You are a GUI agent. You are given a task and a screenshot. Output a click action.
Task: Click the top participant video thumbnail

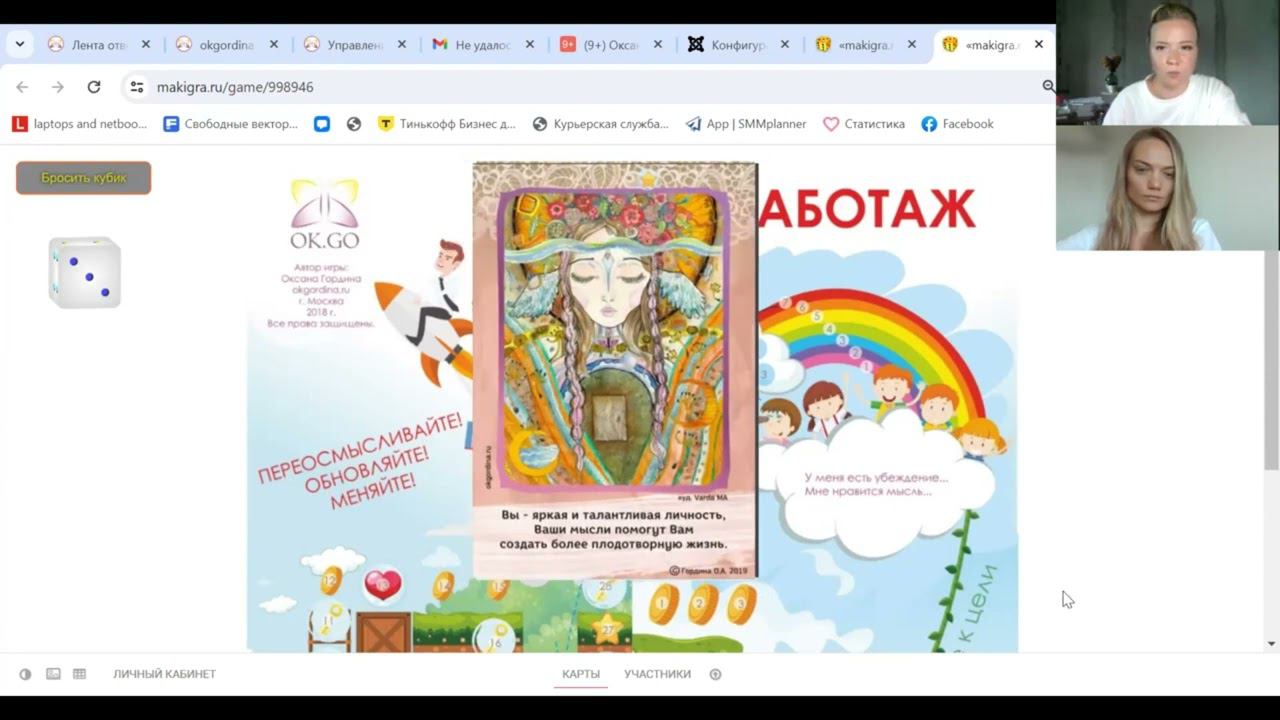tap(1168, 62)
